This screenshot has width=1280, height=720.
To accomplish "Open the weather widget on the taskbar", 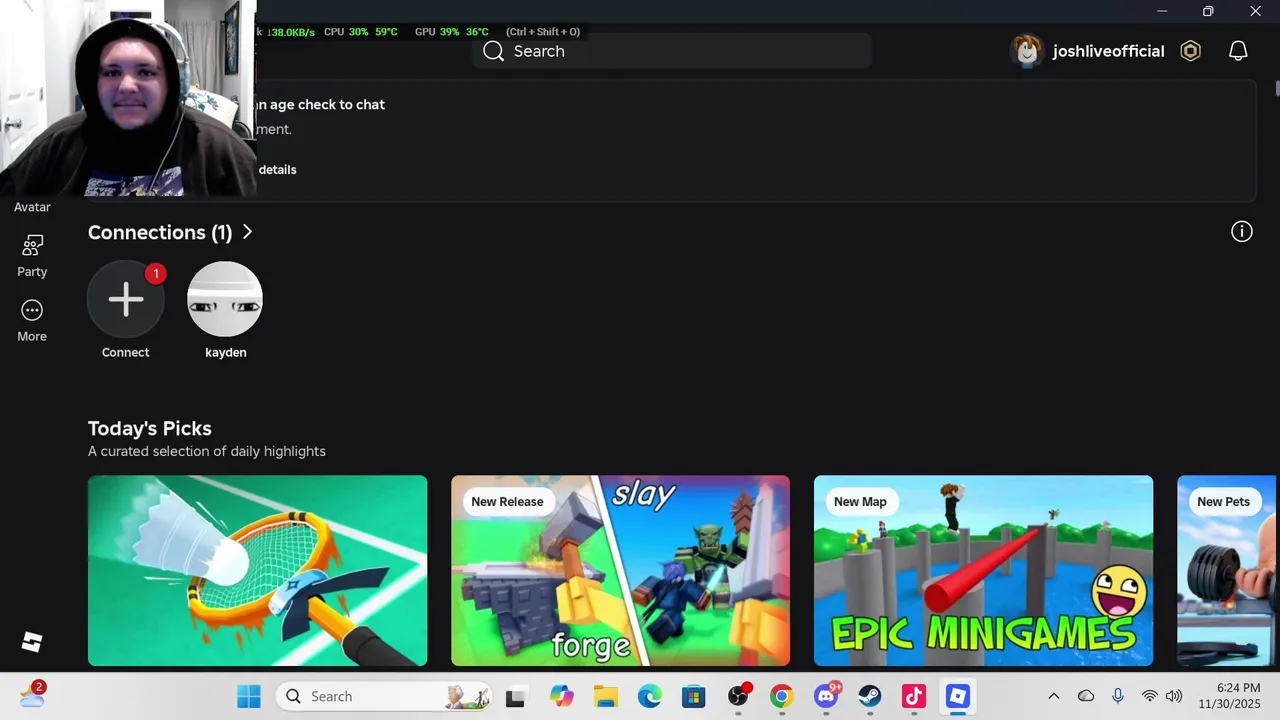I will click(32, 695).
